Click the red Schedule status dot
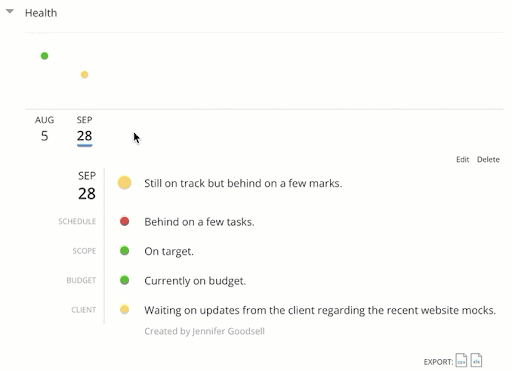Viewport: 512px width, 371px height. (124, 221)
